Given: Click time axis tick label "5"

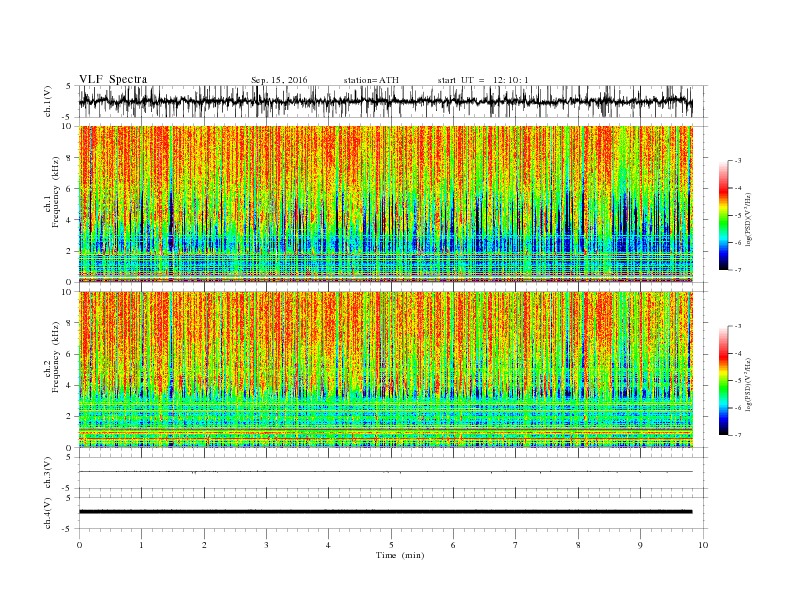Looking at the screenshot, I should click(x=391, y=545).
